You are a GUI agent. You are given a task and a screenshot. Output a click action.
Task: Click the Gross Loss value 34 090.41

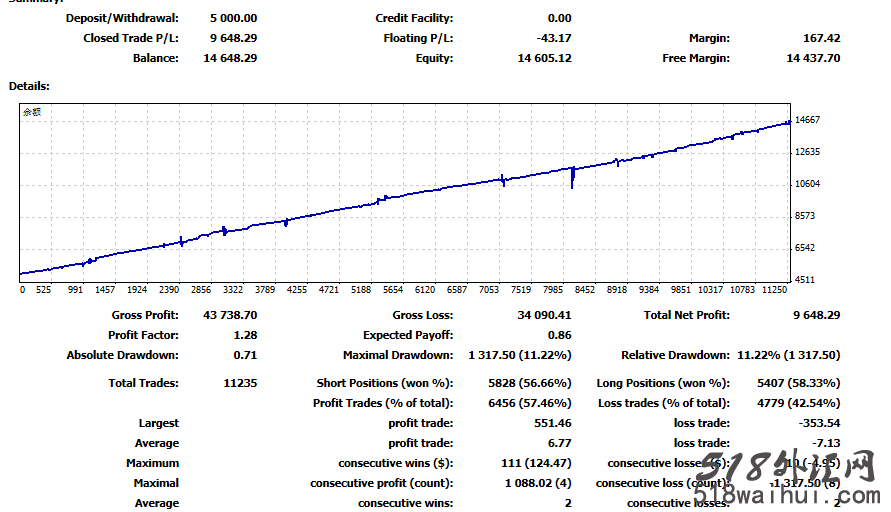pyautogui.click(x=544, y=315)
